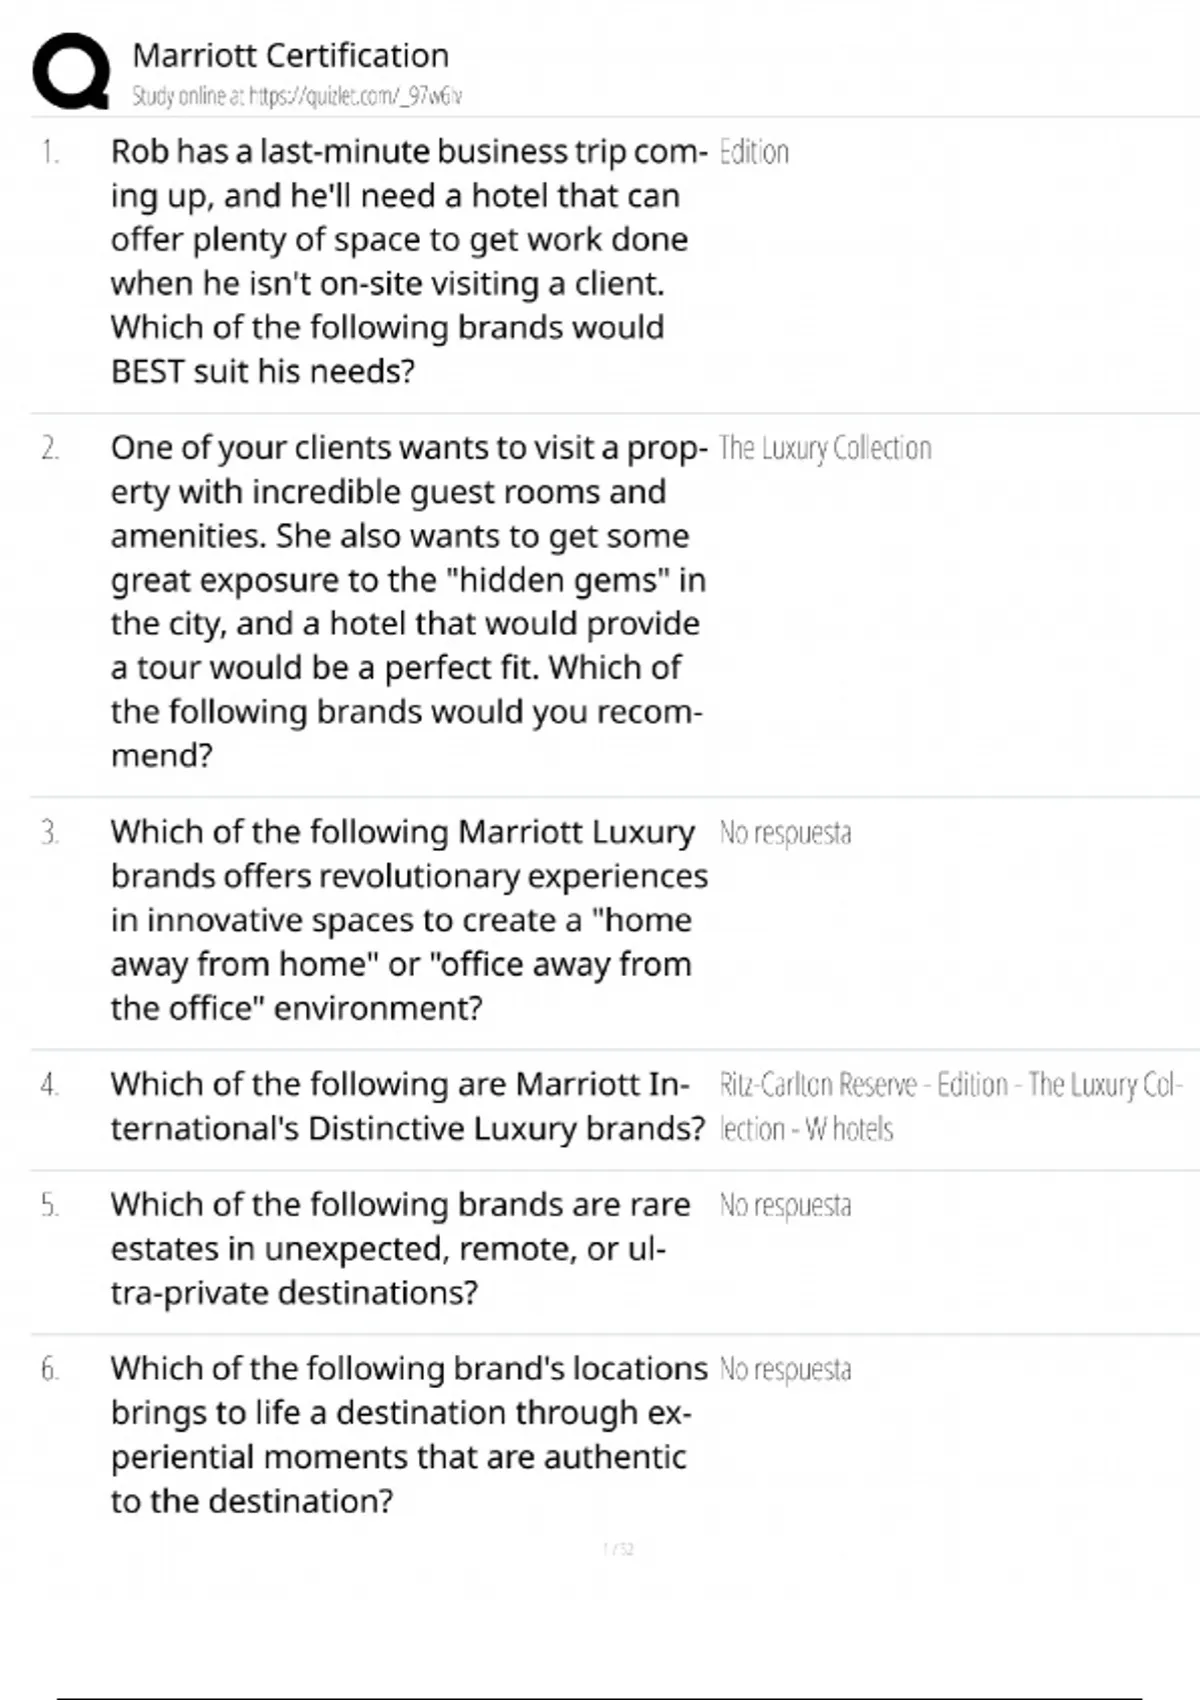The width and height of the screenshot is (1200, 1700).
Task: Click the answer "Edition" for question 1
Action: point(754,152)
